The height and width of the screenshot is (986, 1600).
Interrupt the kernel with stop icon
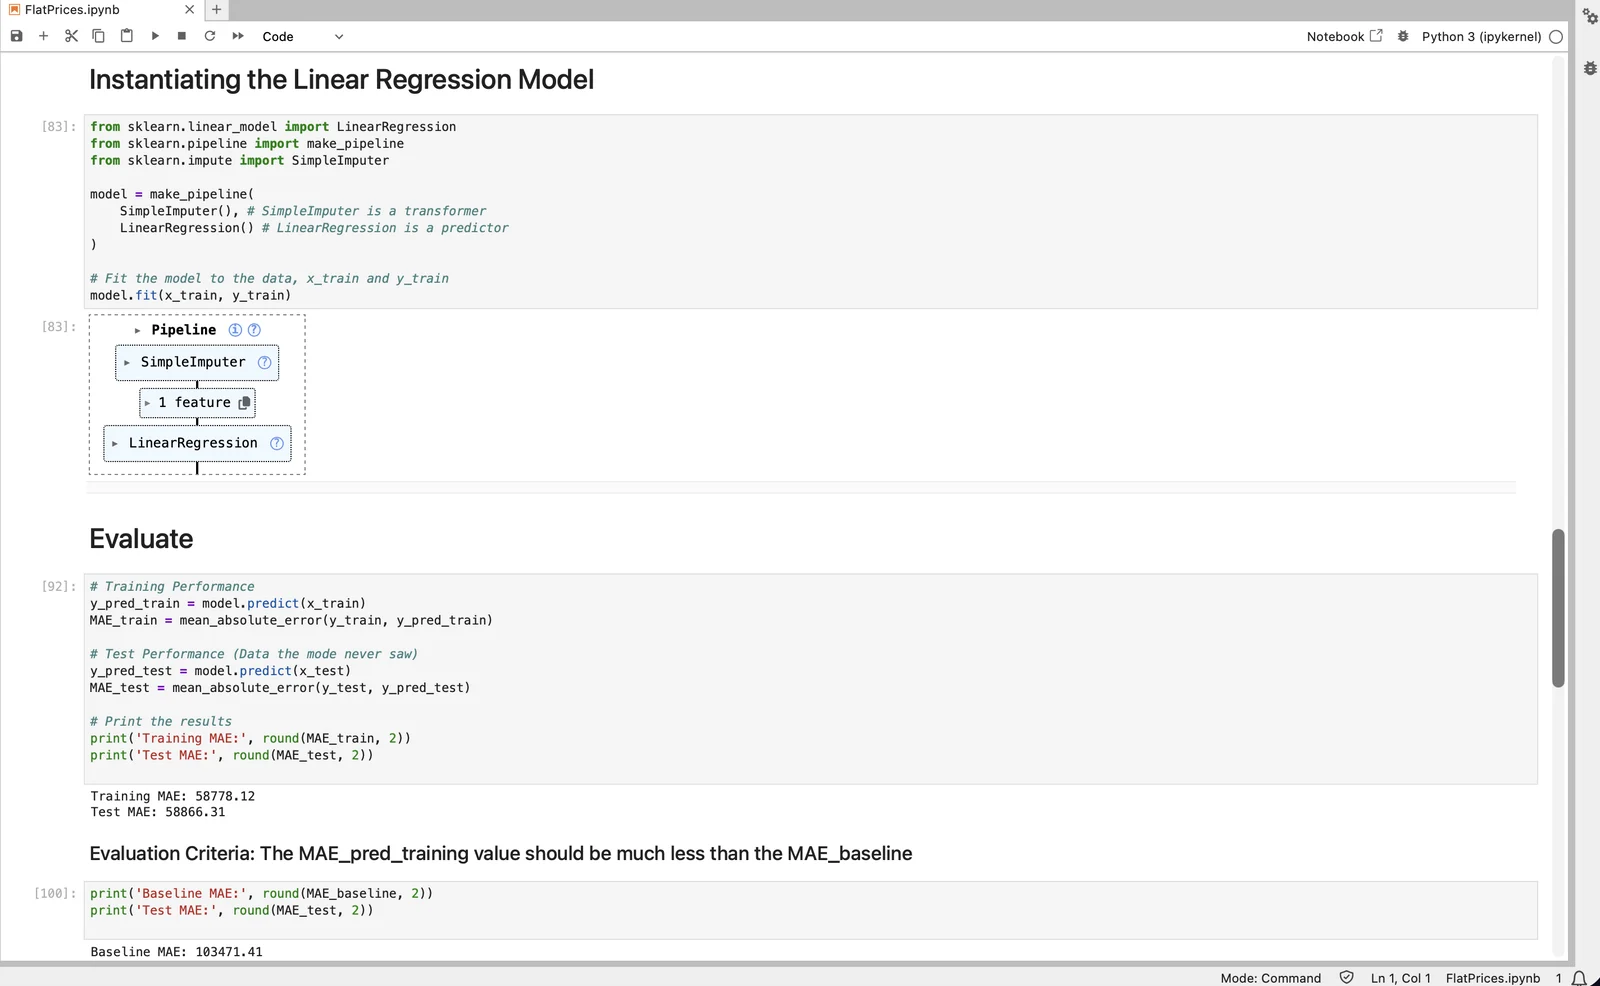(182, 36)
